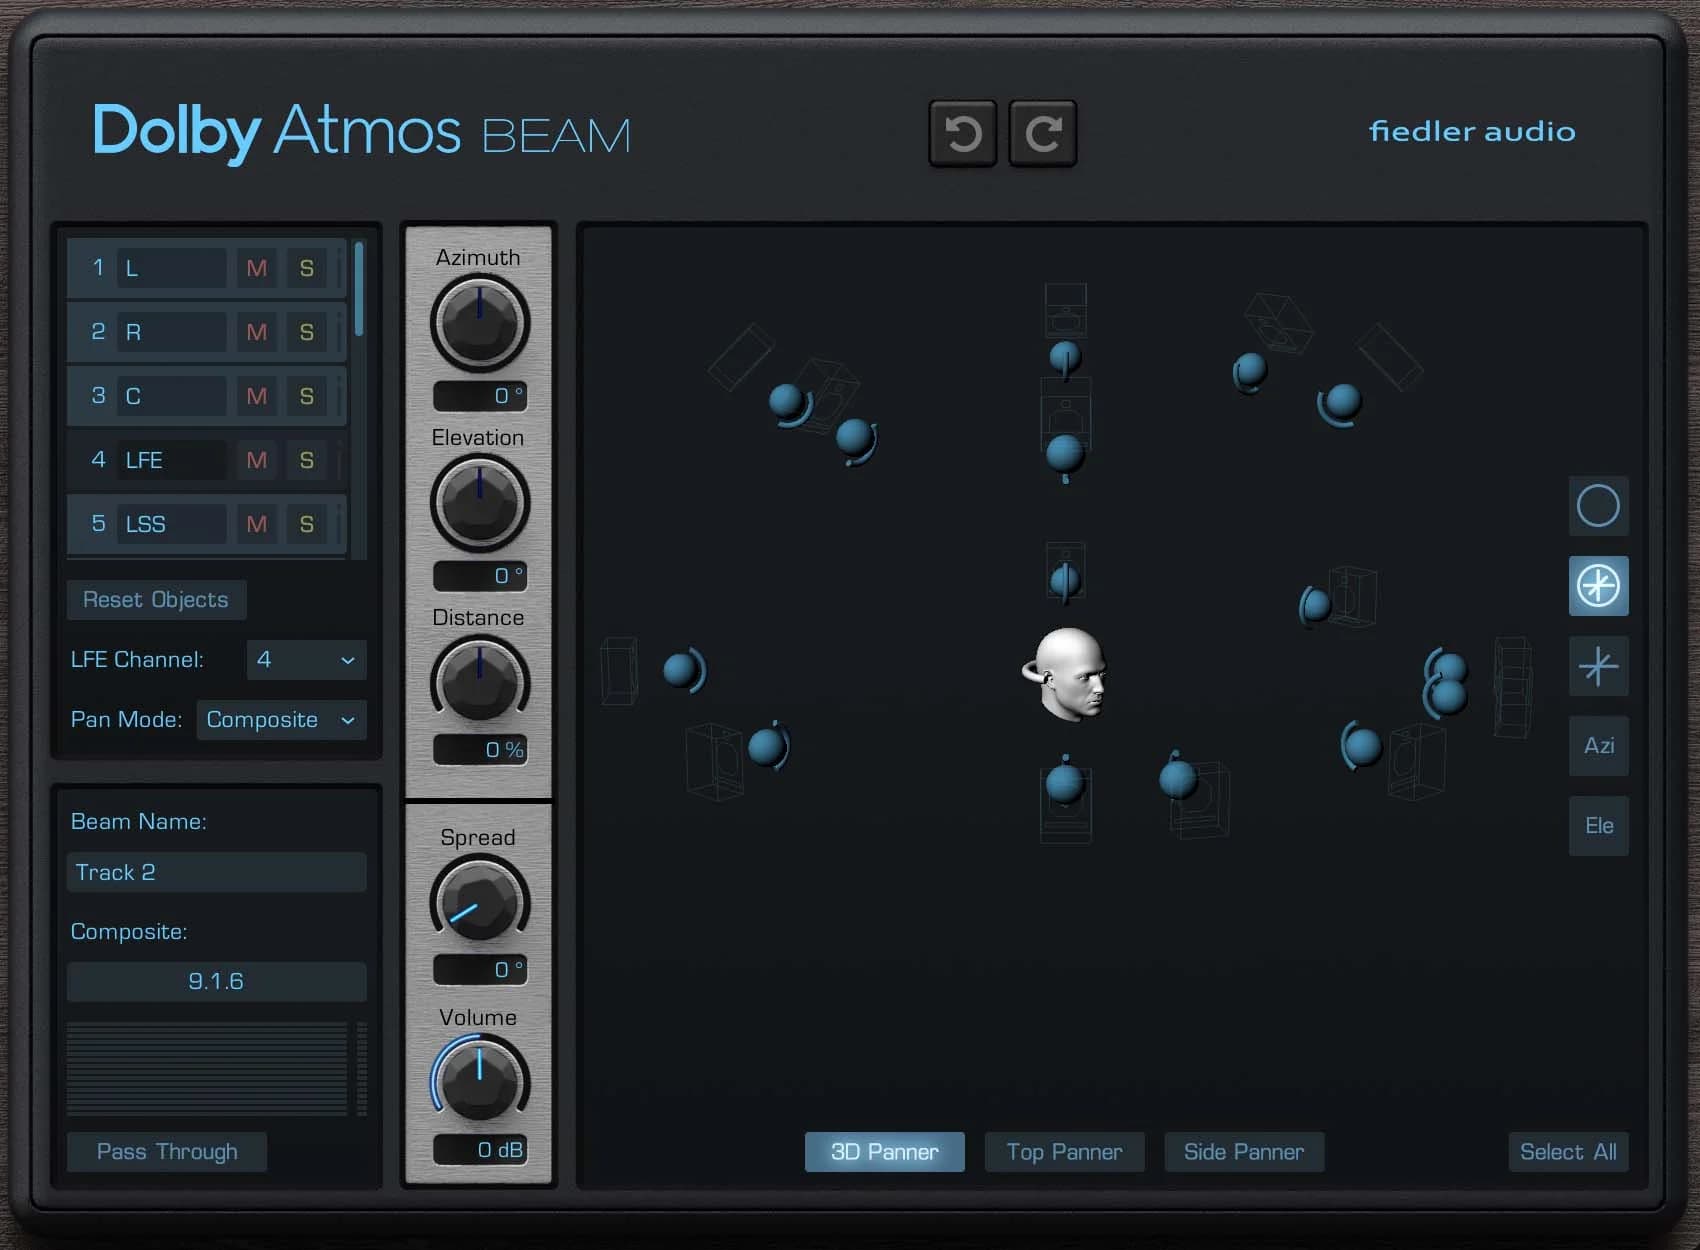Screen dimensions: 1700x1250
Task: Mute channel 1 labeled L
Action: [x=256, y=268]
